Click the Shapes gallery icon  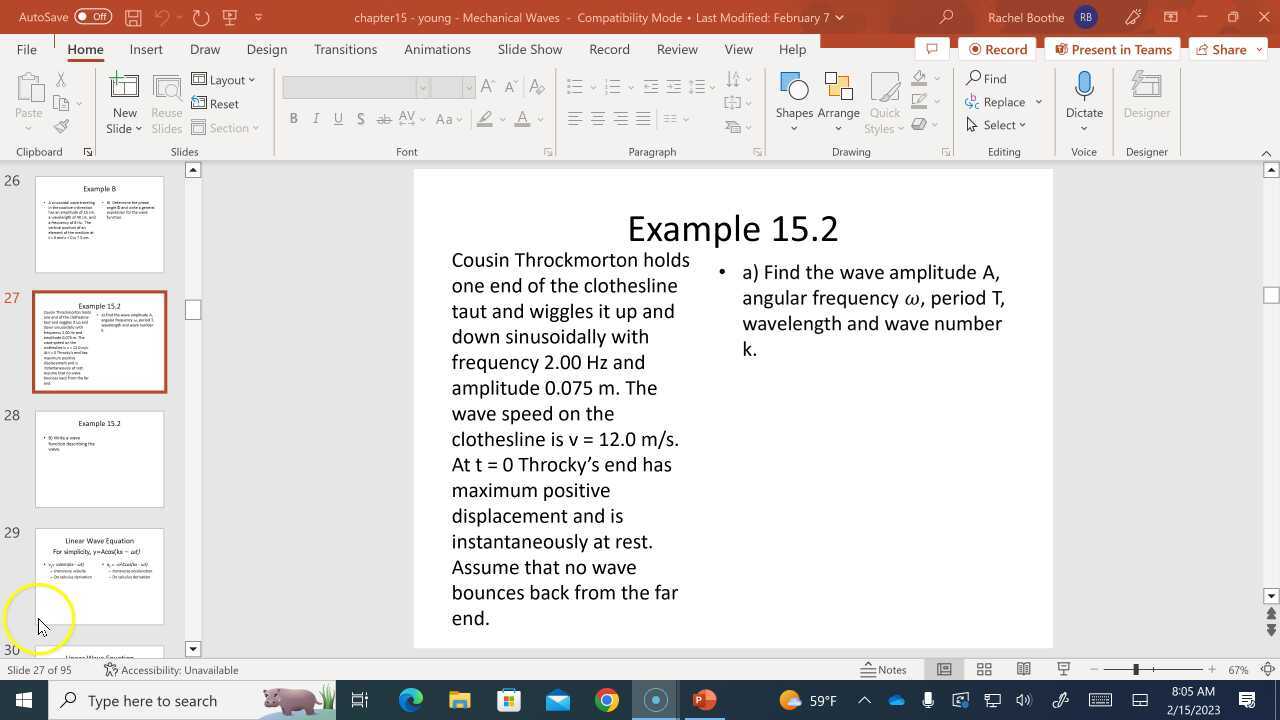point(794,89)
